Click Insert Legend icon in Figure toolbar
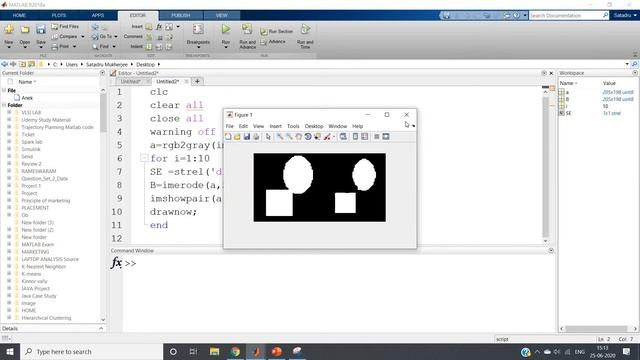 coord(364,137)
